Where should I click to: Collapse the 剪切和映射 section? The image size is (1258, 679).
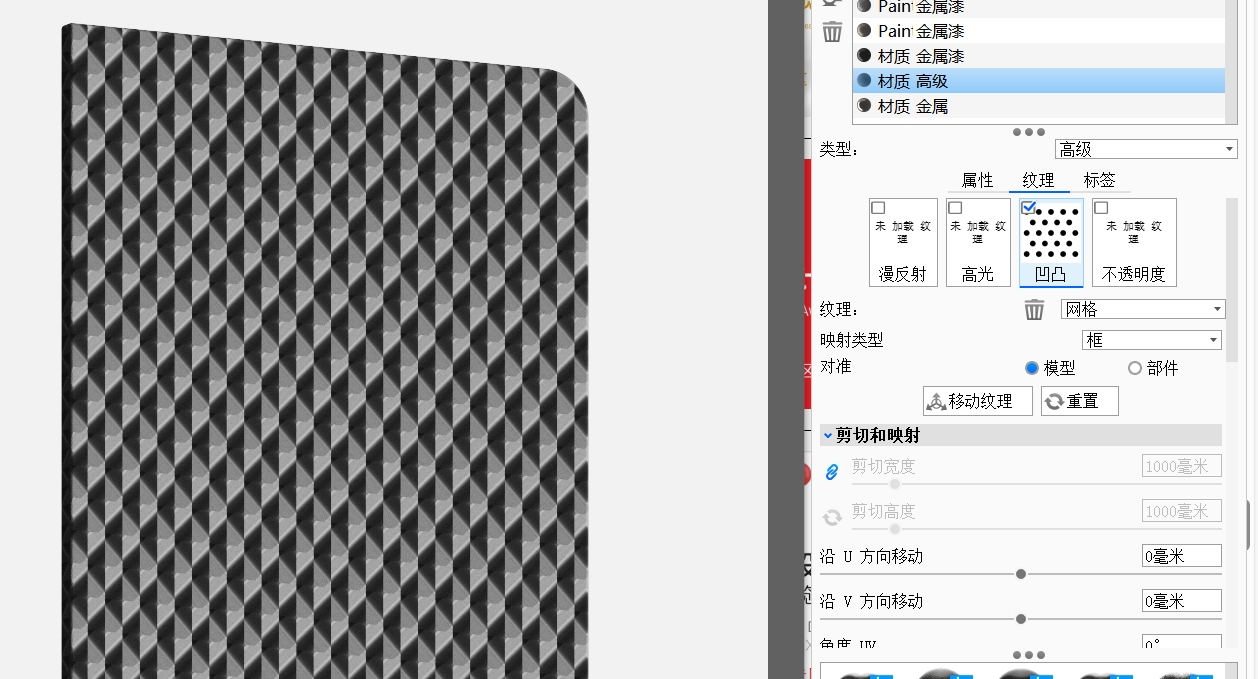click(828, 435)
